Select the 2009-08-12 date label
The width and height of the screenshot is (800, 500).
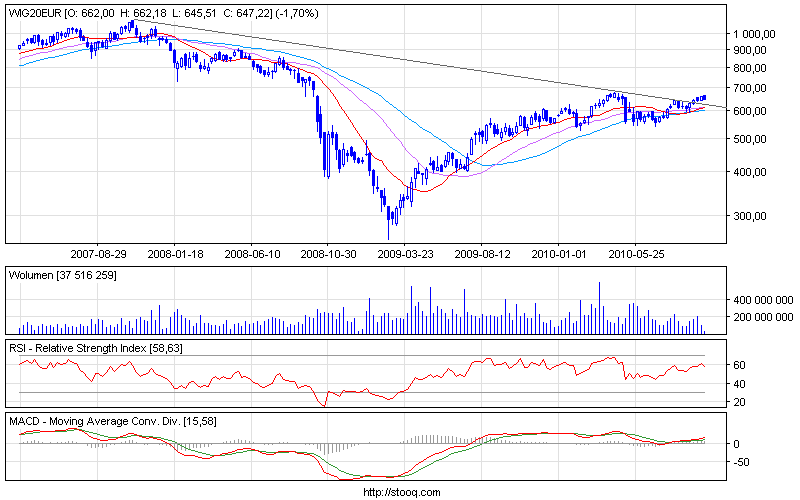[482, 254]
